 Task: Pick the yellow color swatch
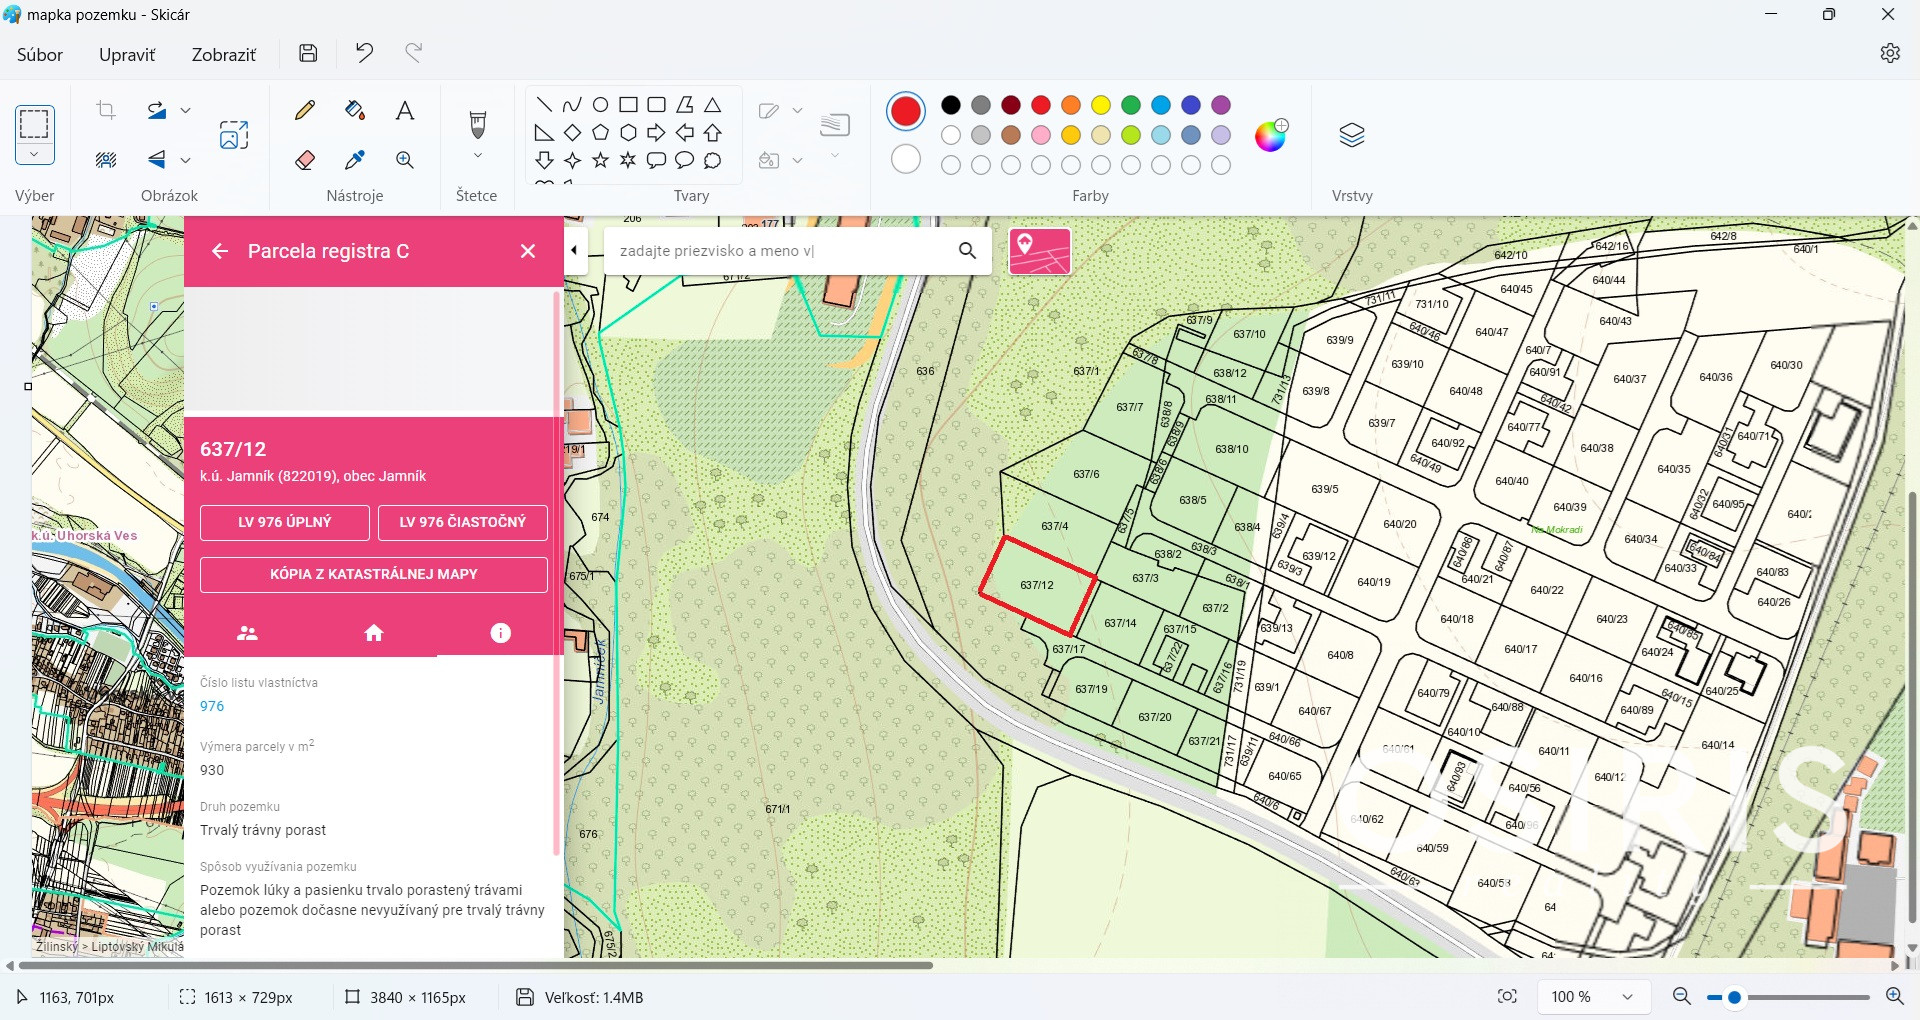click(x=1101, y=105)
